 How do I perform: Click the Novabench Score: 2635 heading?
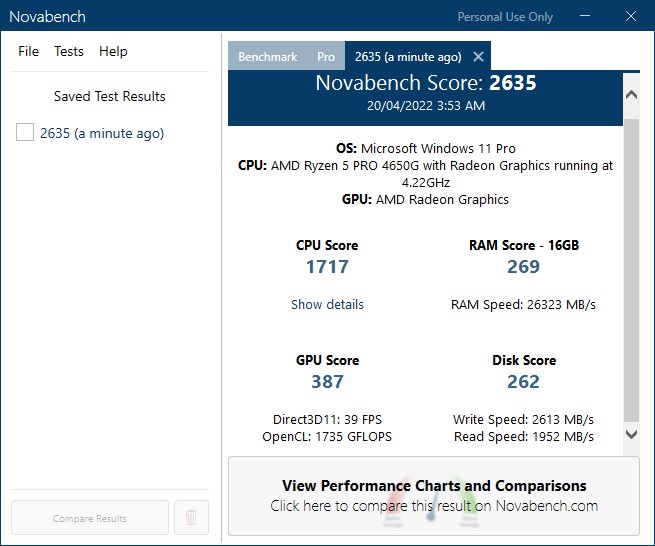tap(426, 83)
